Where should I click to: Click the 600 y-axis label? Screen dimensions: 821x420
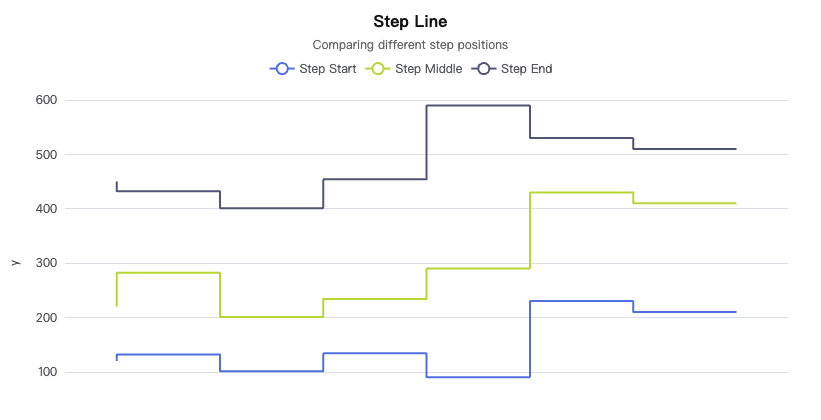47,100
